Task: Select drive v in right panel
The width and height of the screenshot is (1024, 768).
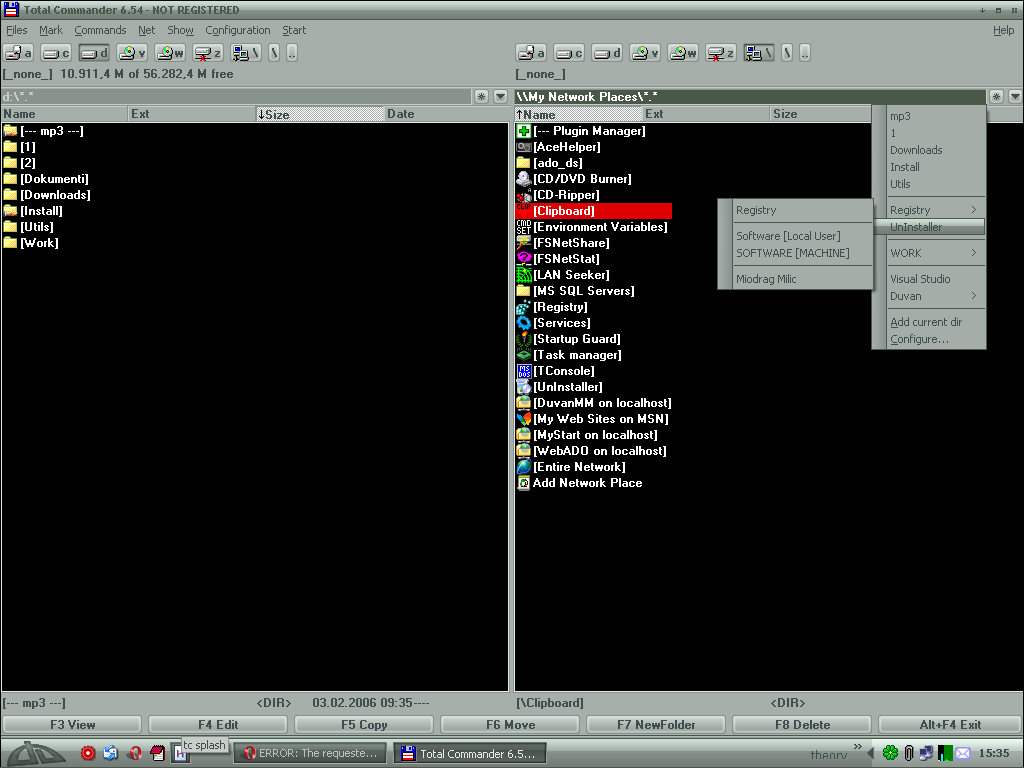Action: coord(645,53)
